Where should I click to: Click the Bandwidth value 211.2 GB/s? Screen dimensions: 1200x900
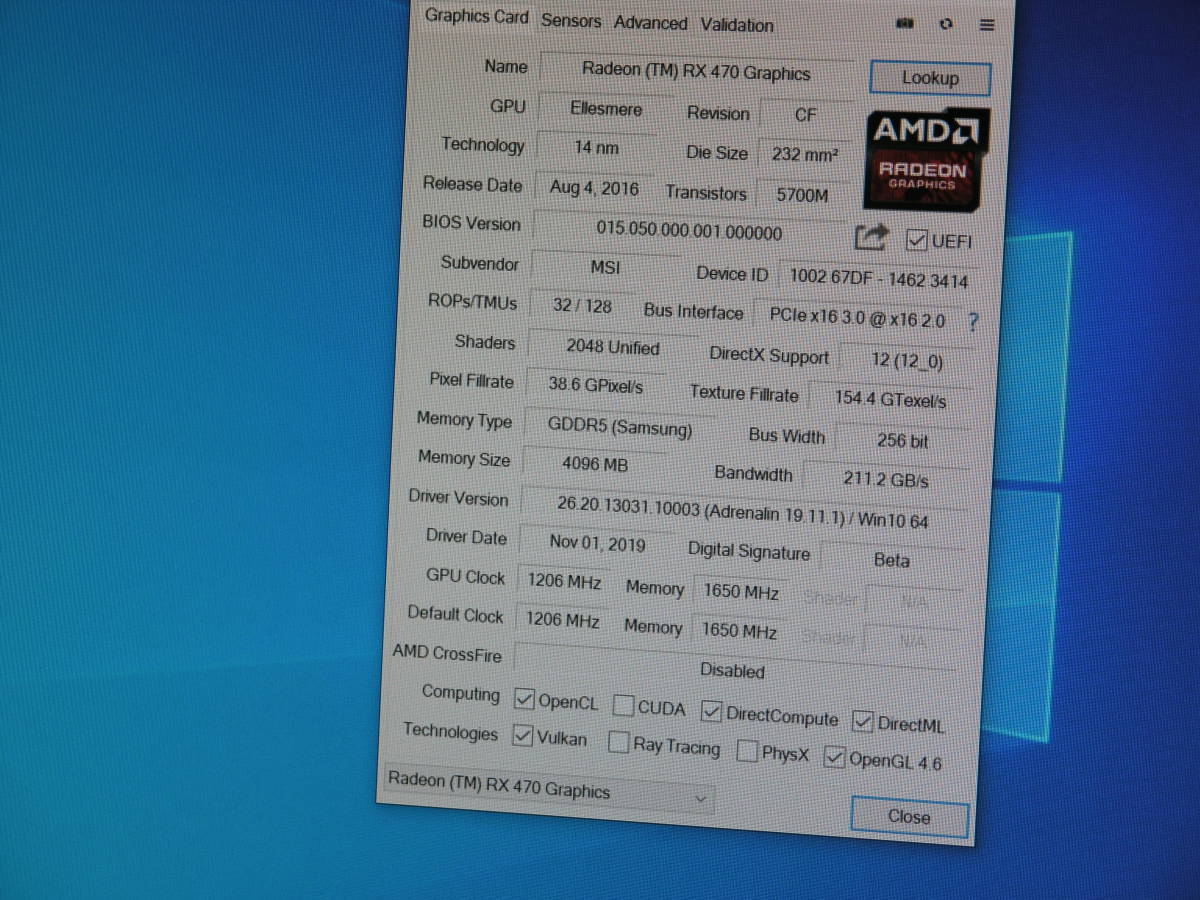pyautogui.click(x=885, y=478)
